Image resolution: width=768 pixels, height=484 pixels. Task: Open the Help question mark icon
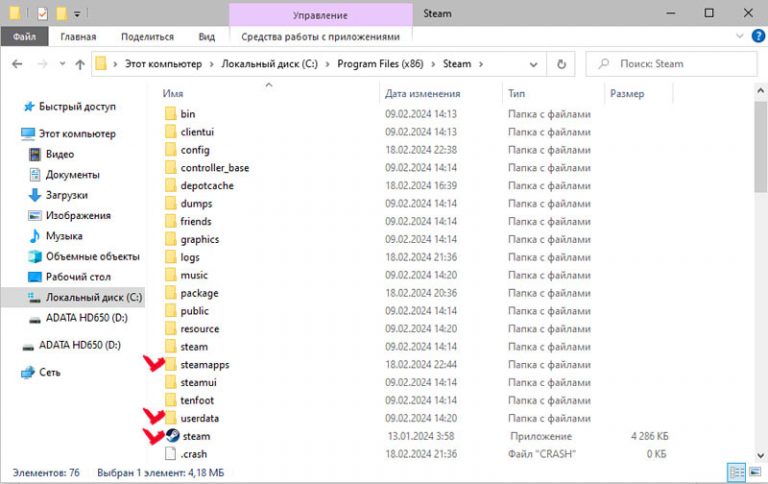758,36
